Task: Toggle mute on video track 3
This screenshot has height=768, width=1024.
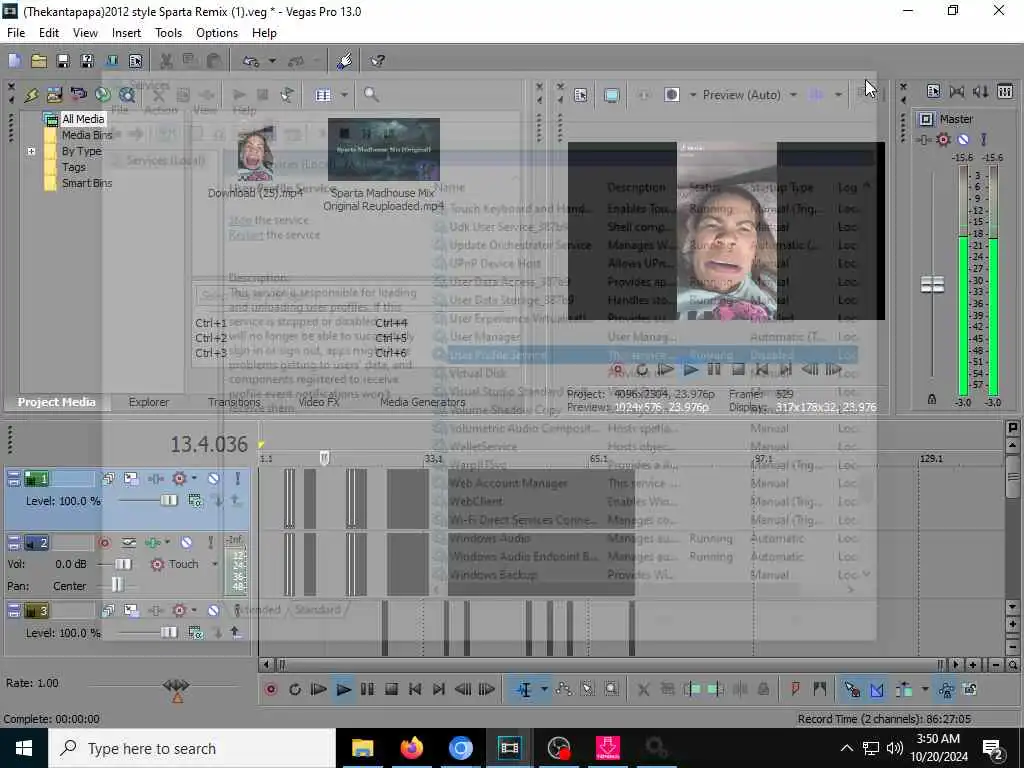Action: 214,611
